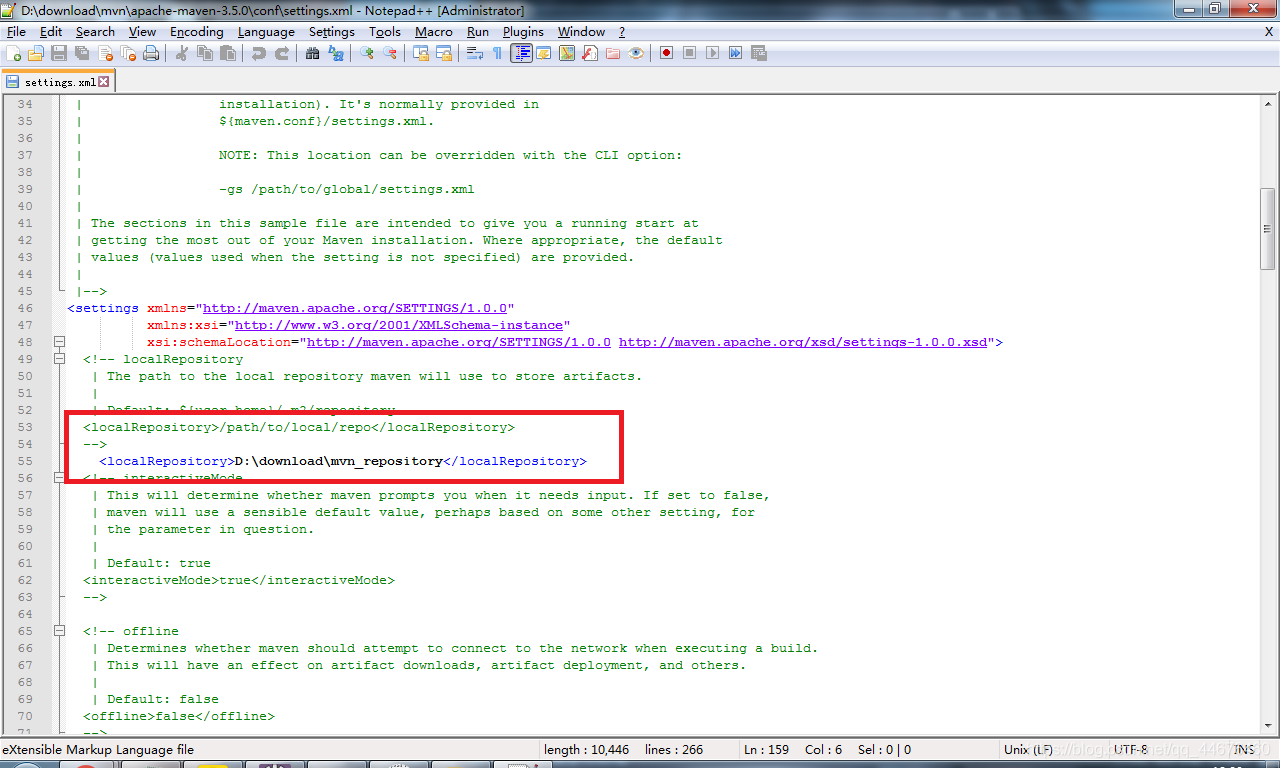Close all documents via toolbar icon
1280x768 pixels.
(x=128, y=53)
